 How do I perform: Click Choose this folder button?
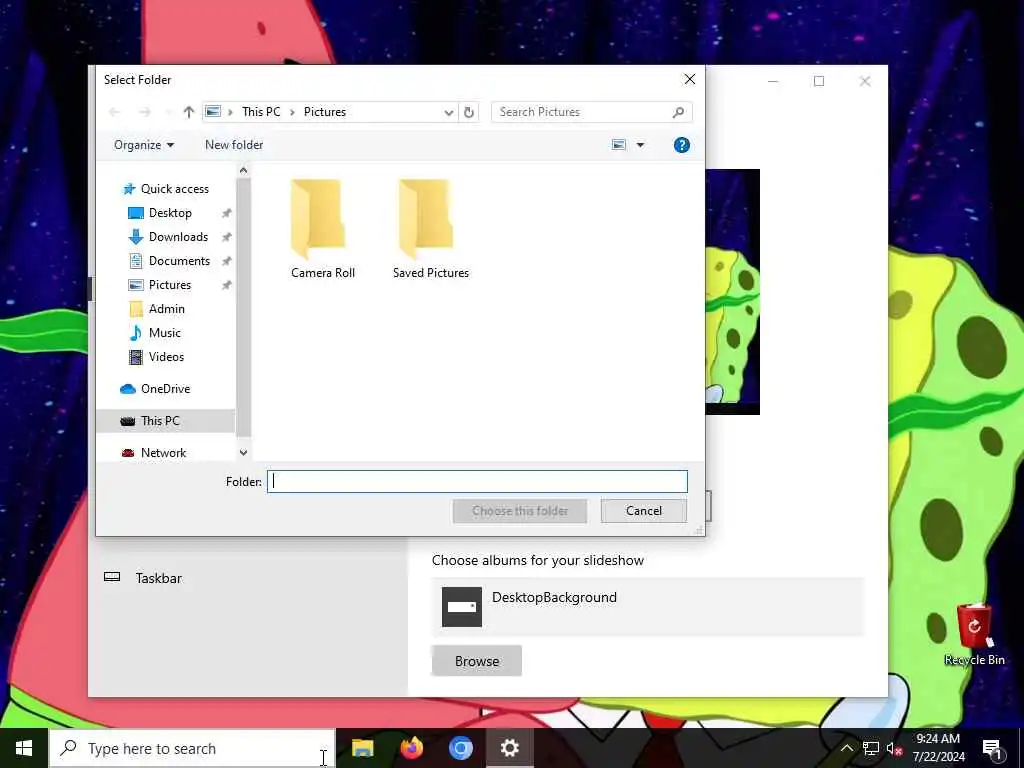point(520,511)
